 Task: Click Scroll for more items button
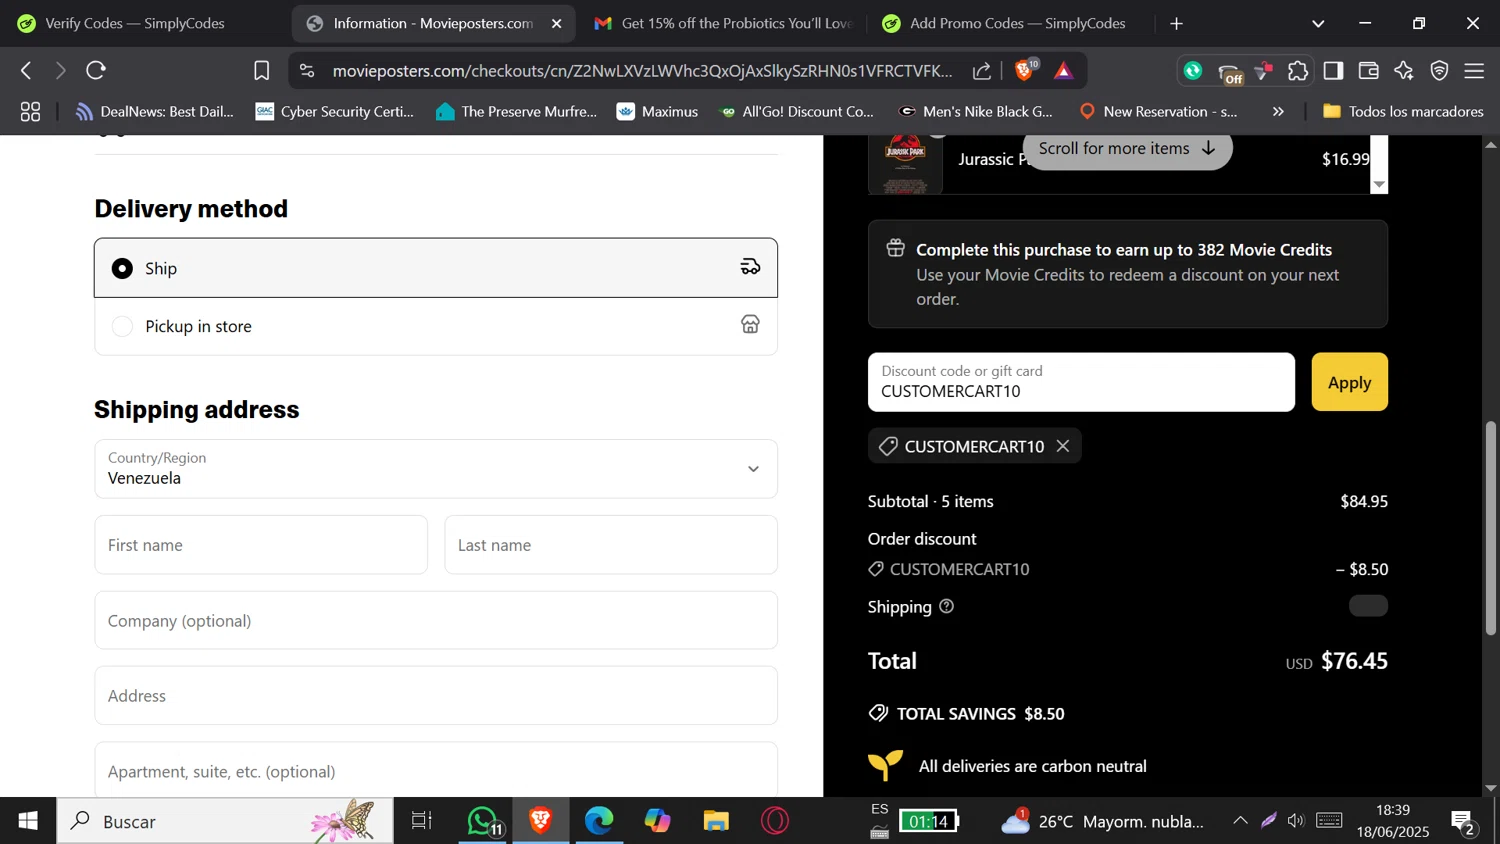click(1127, 149)
